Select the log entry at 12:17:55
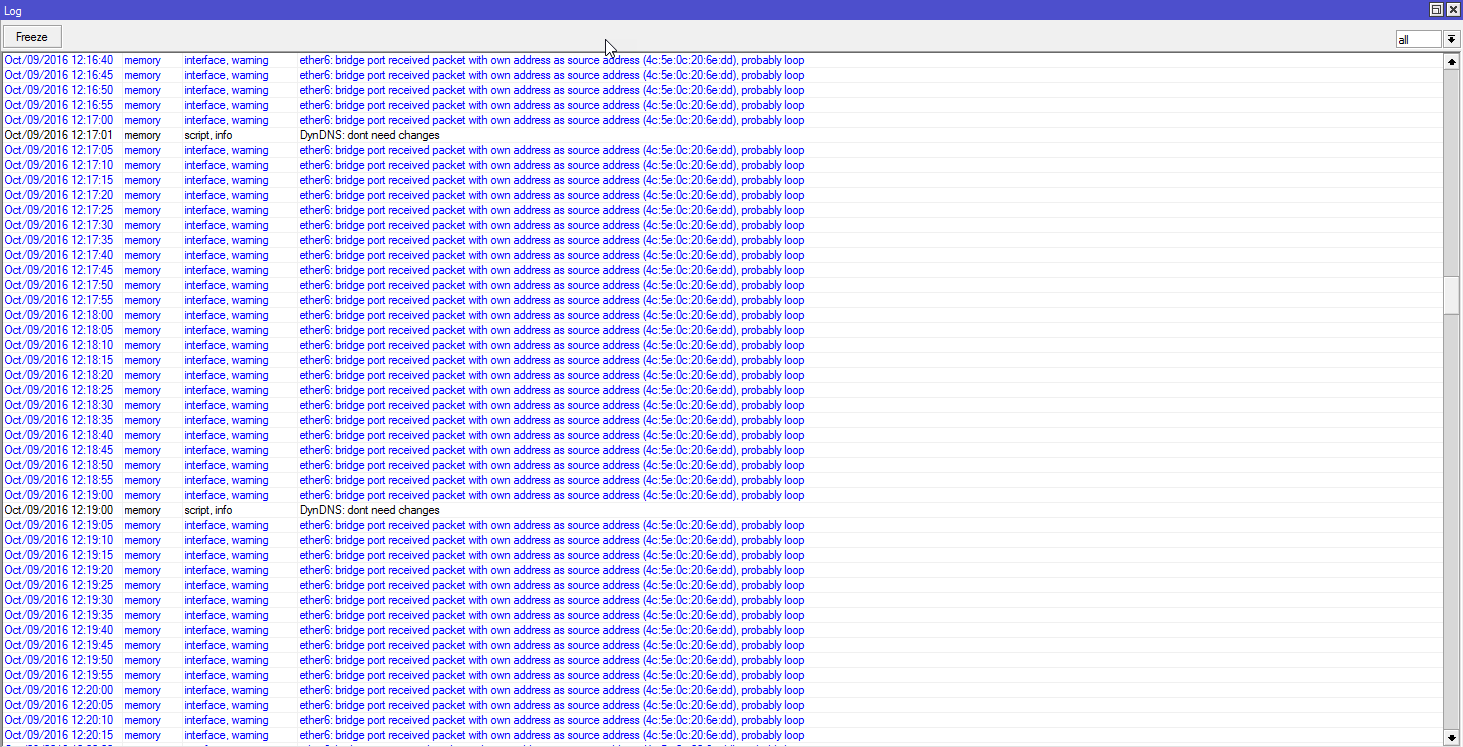 point(723,300)
